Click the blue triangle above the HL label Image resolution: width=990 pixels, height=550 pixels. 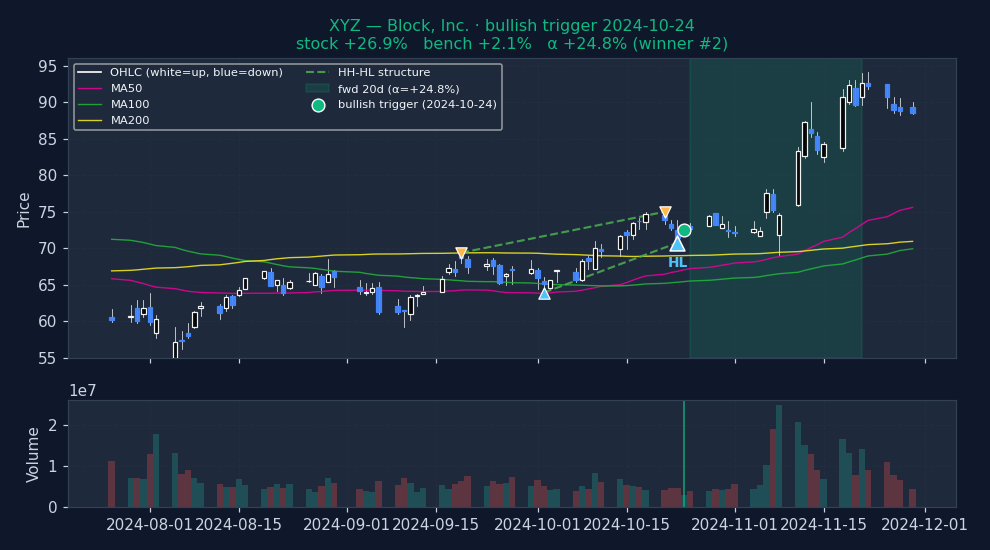(x=677, y=243)
